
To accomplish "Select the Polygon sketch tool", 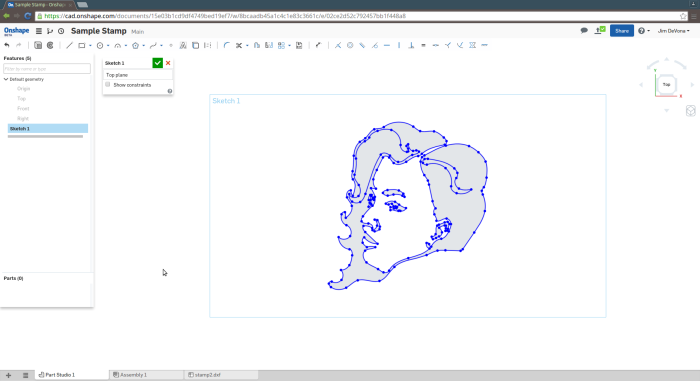I will [x=135, y=45].
